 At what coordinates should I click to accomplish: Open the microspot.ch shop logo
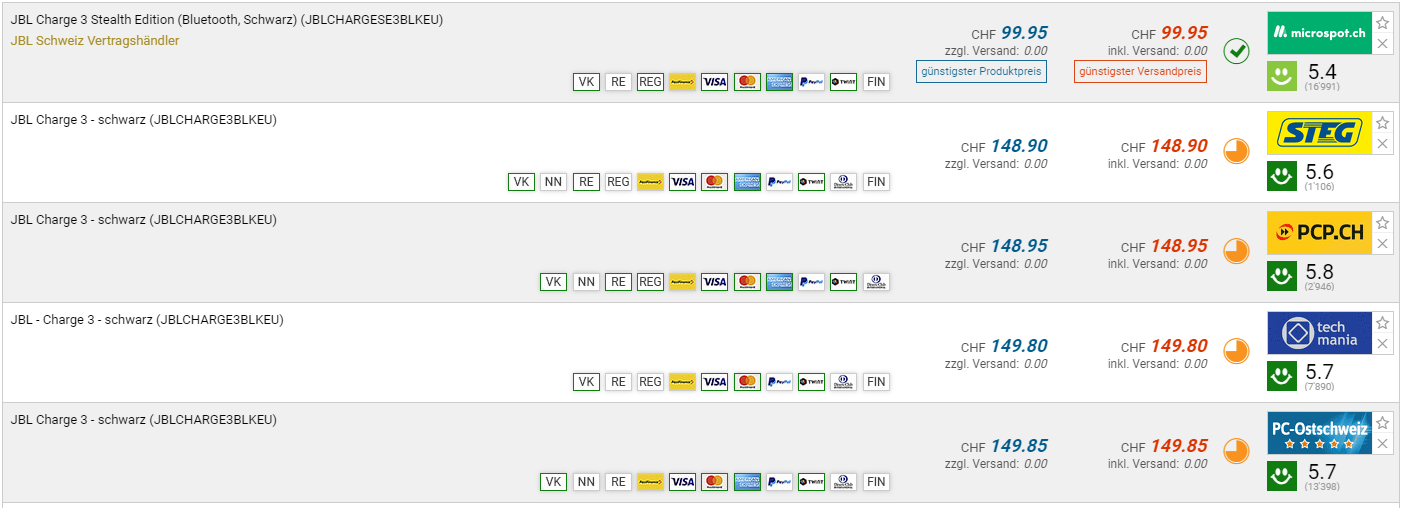1319,33
